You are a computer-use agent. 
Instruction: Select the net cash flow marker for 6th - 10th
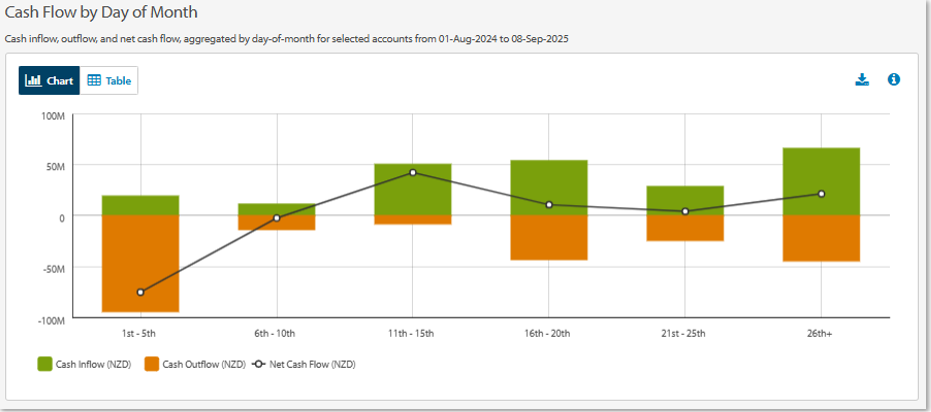(x=277, y=217)
